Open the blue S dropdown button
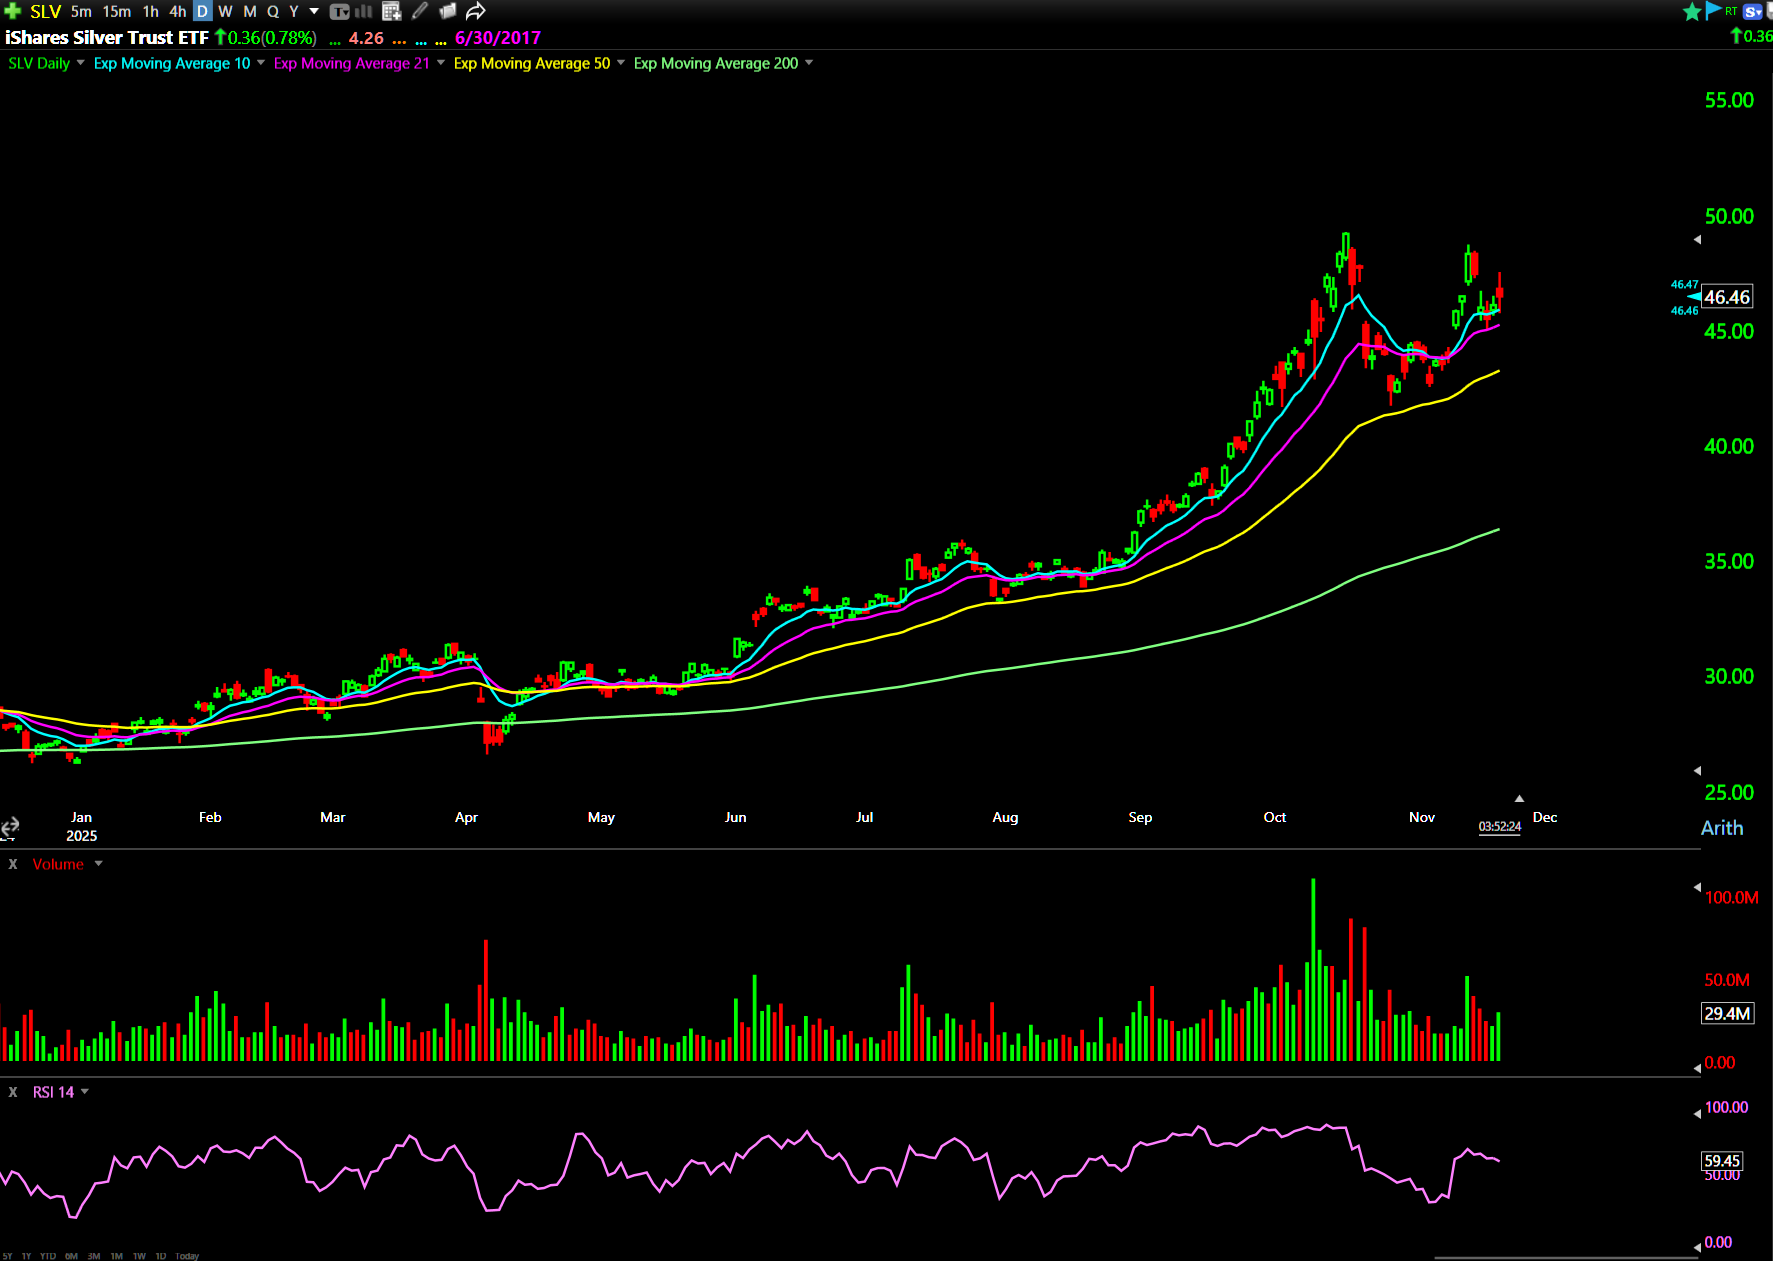This screenshot has width=1773, height=1261. [1753, 11]
